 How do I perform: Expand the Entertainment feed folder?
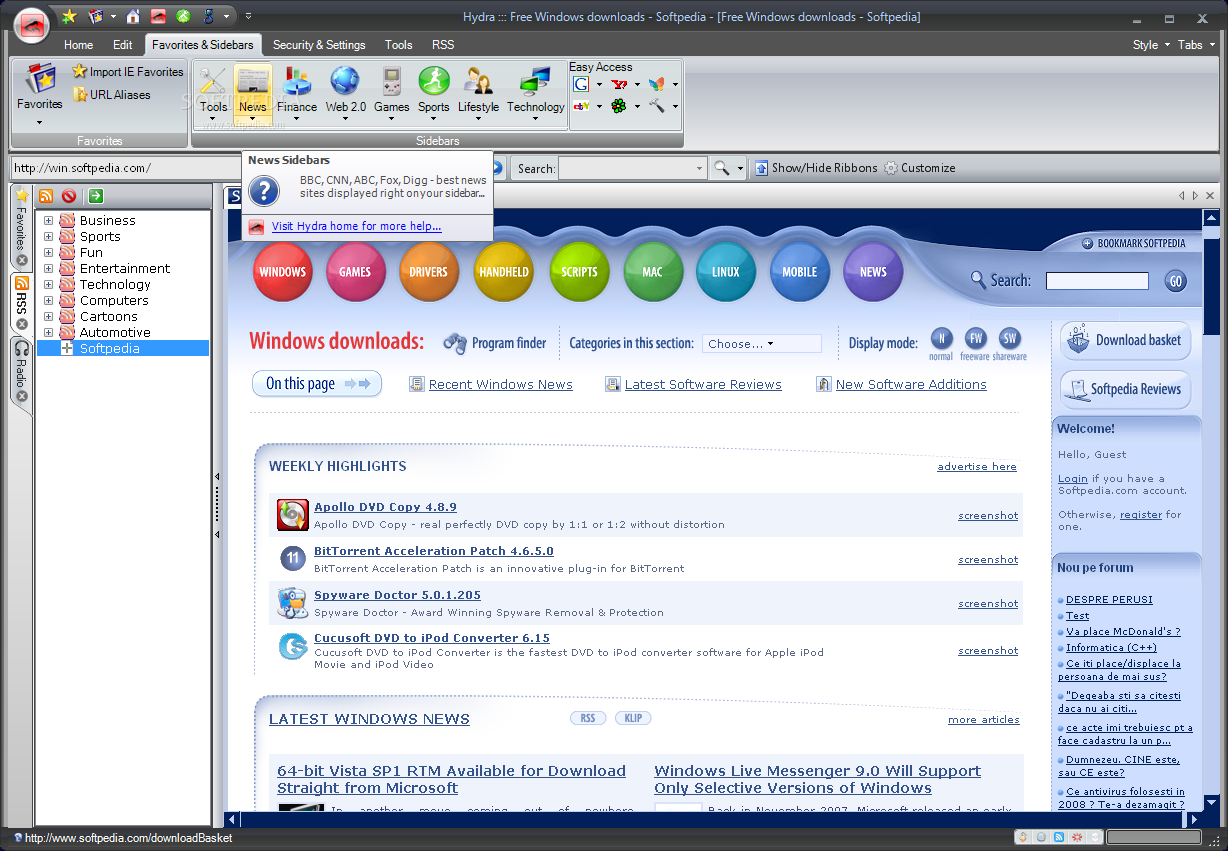[48, 269]
